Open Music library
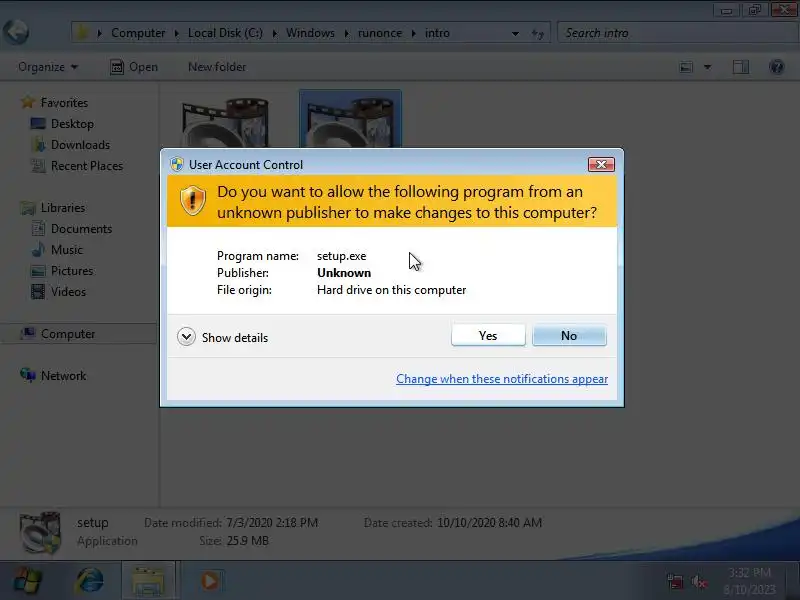 click(x=66, y=249)
